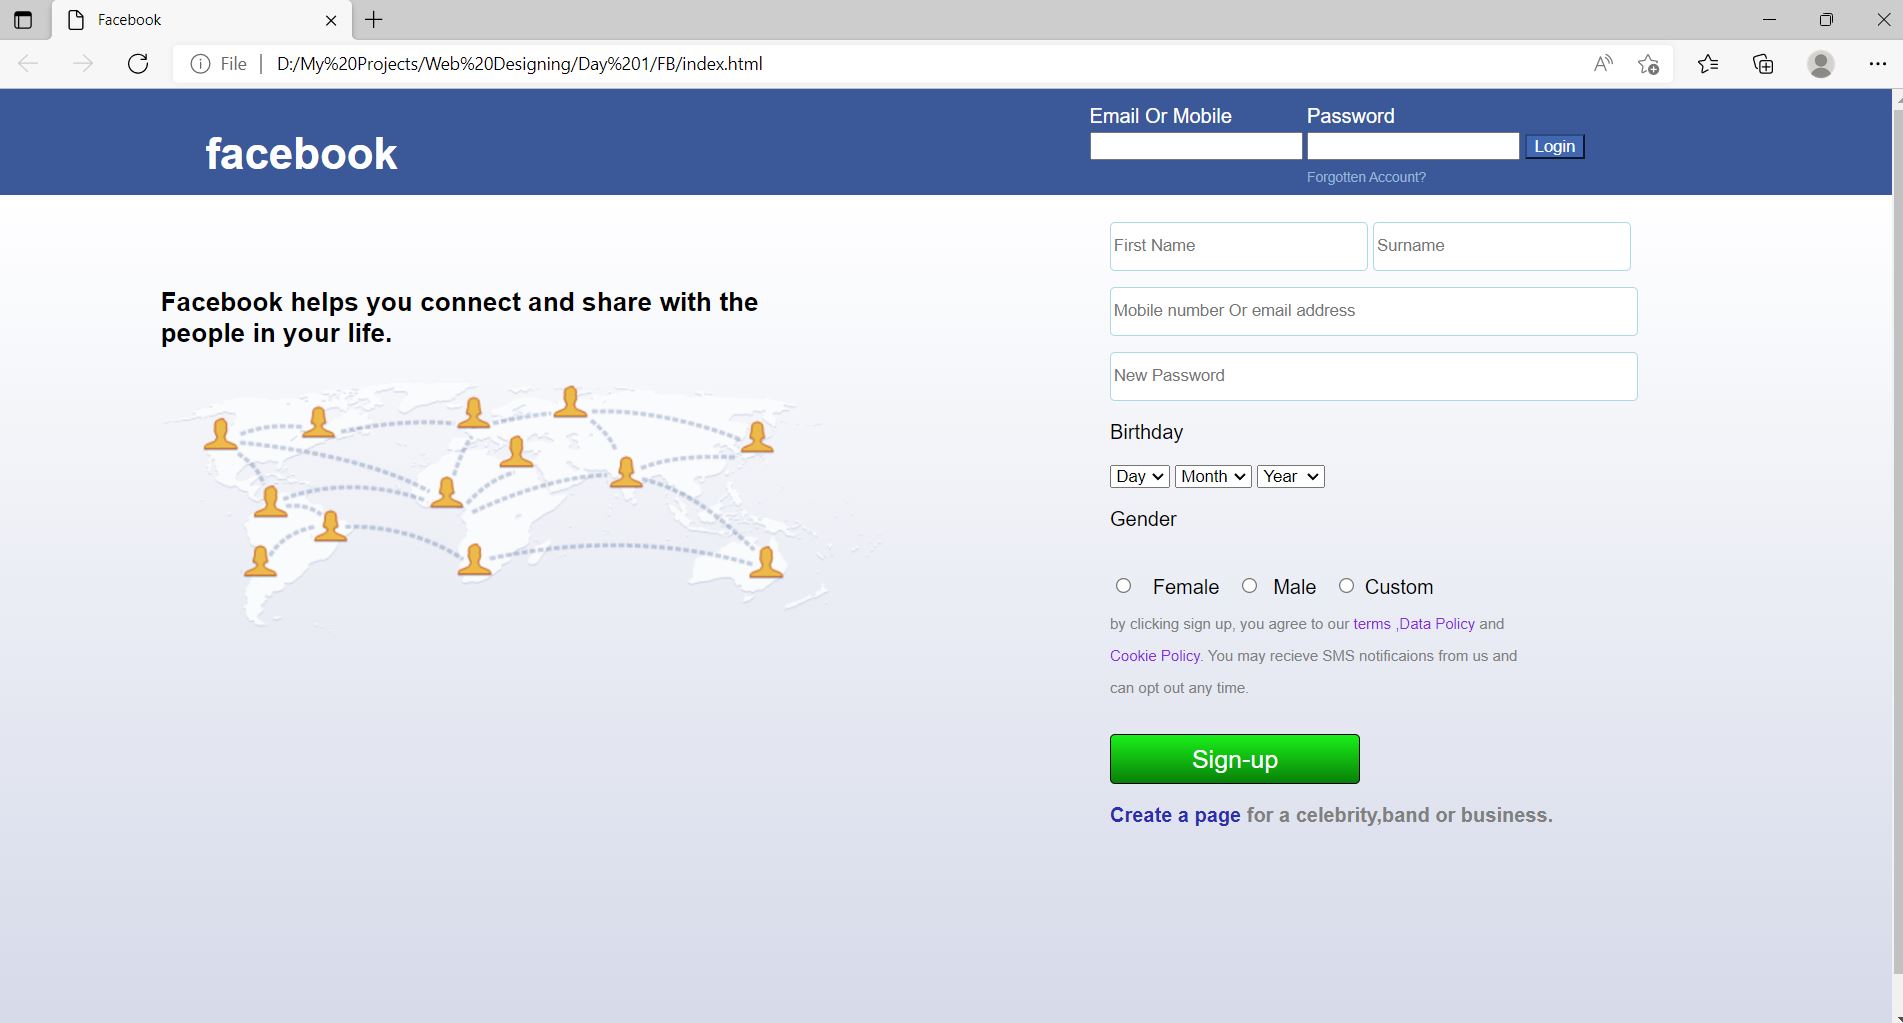Open the Day dropdown
The height and width of the screenshot is (1023, 1903).
(x=1140, y=477)
